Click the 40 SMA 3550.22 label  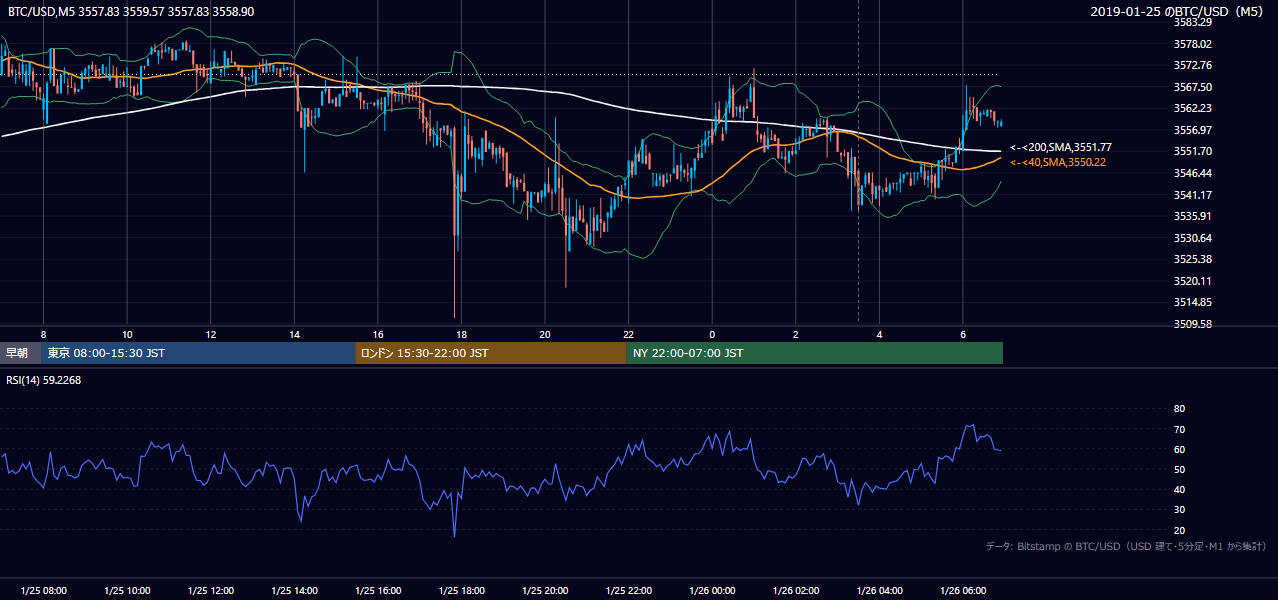point(1058,162)
